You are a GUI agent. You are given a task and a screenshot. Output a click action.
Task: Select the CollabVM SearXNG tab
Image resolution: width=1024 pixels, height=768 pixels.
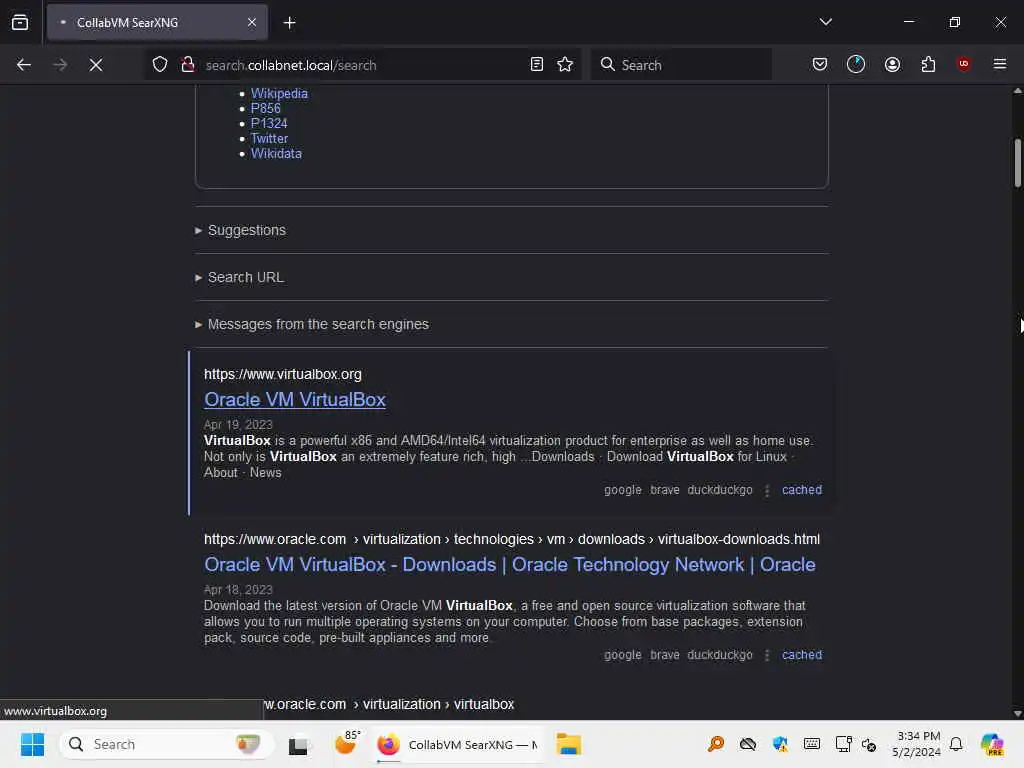pos(157,23)
